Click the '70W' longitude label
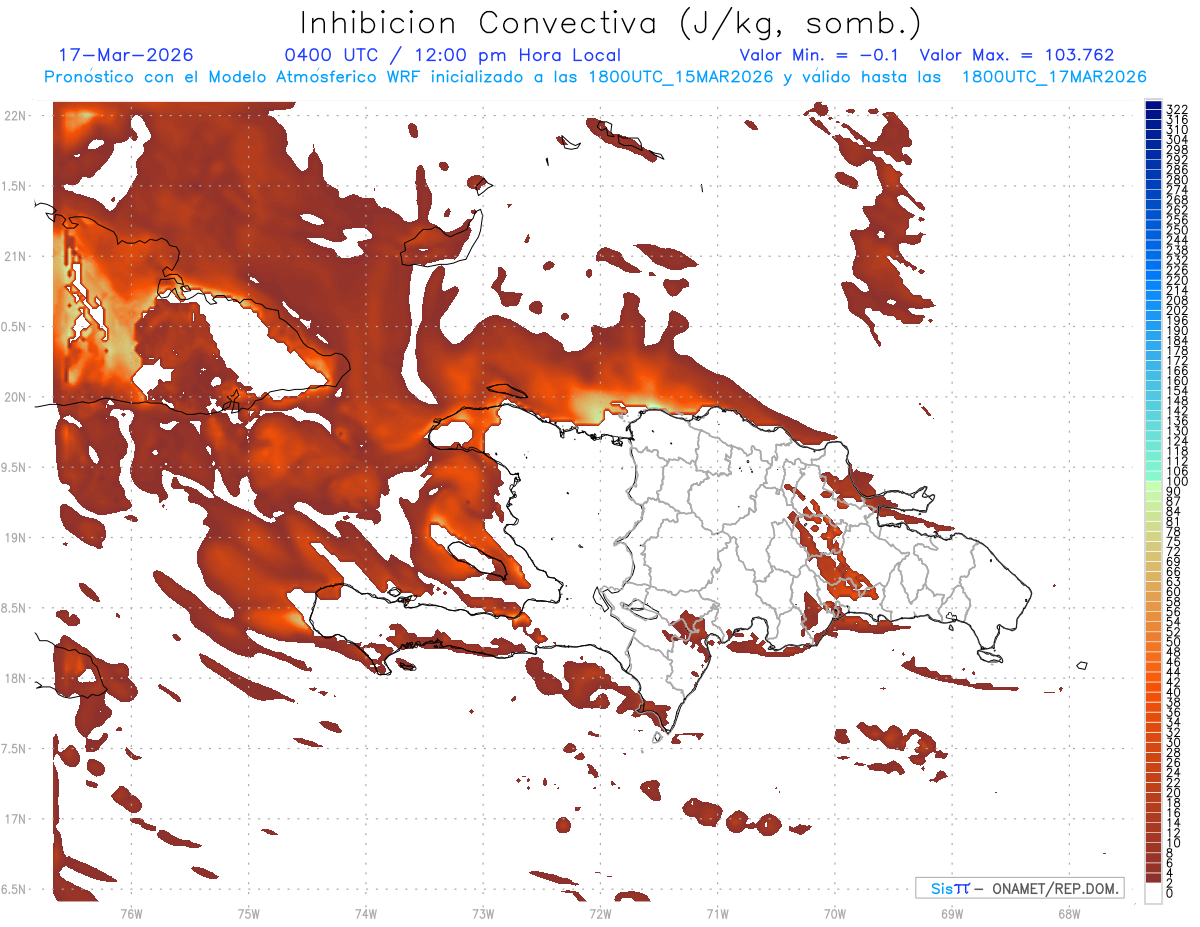The image size is (1200, 927). [x=834, y=913]
